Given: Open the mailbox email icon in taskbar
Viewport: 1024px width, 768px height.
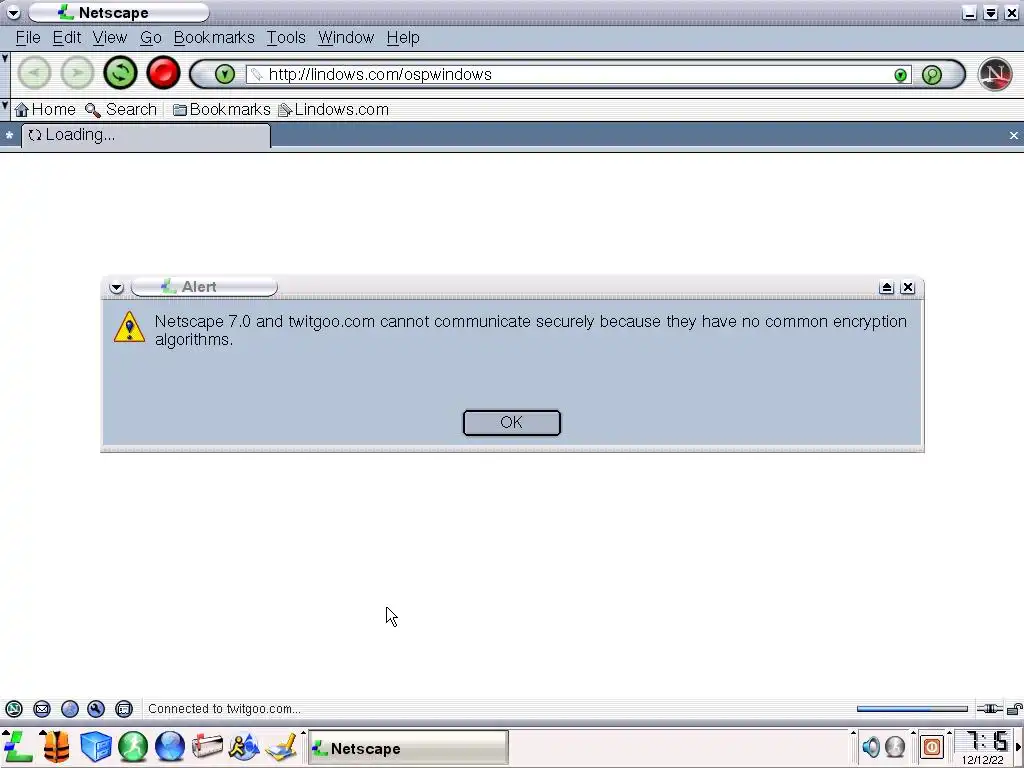Looking at the screenshot, I should coord(207,746).
